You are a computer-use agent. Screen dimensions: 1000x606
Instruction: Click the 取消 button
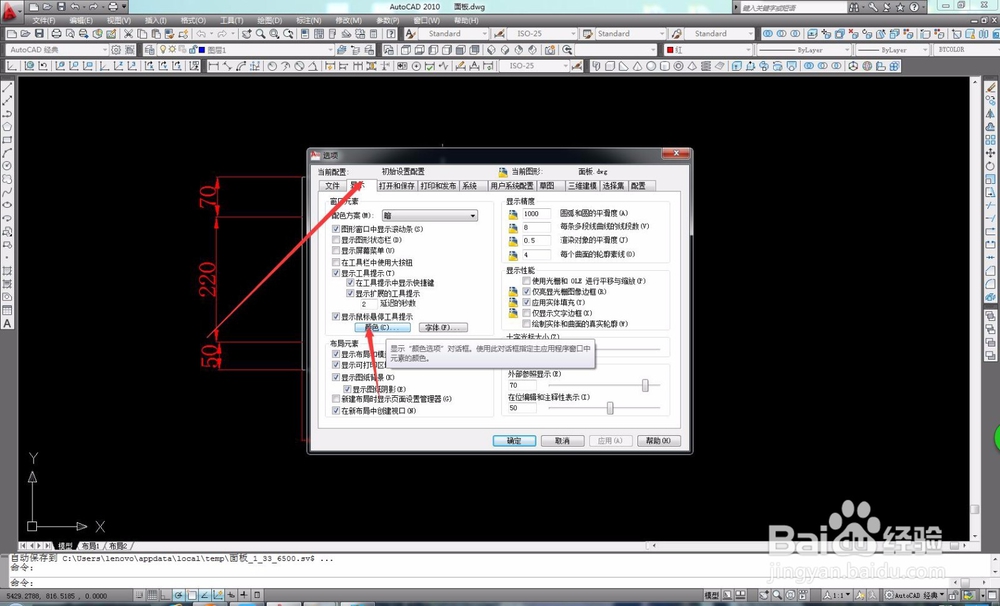point(562,441)
